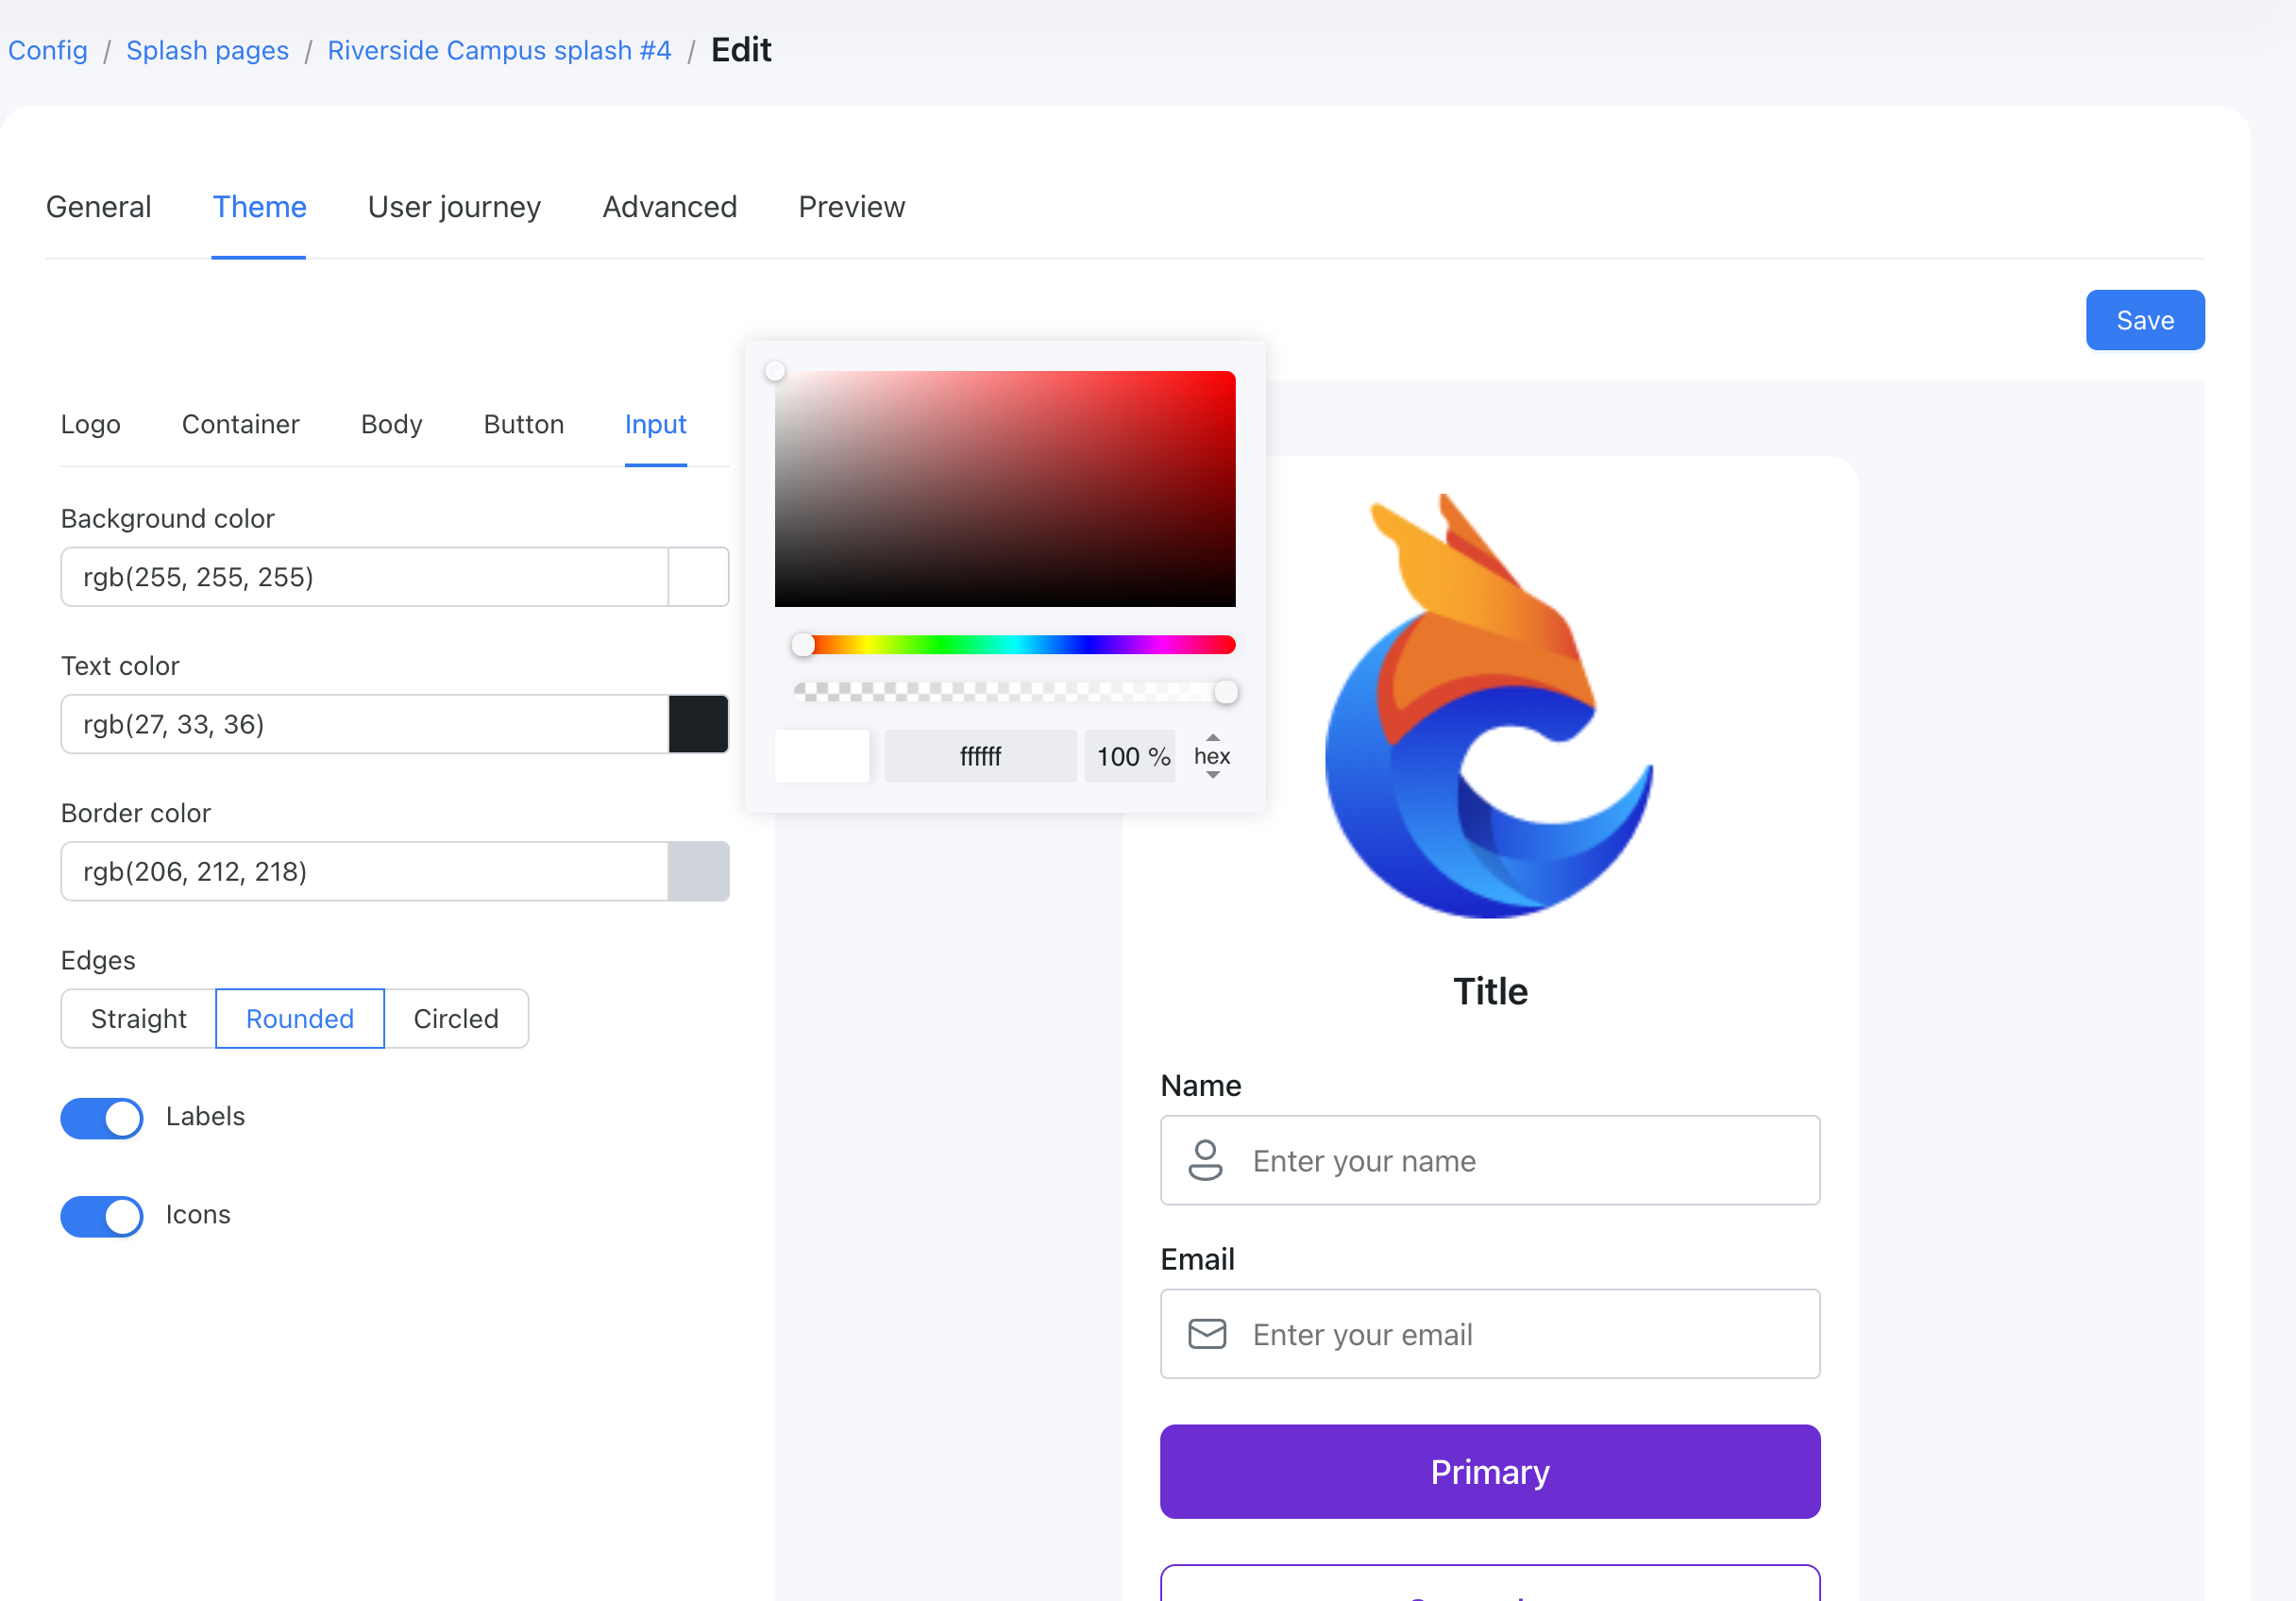Open the User journey tab
This screenshot has width=2296, height=1601.
(454, 207)
